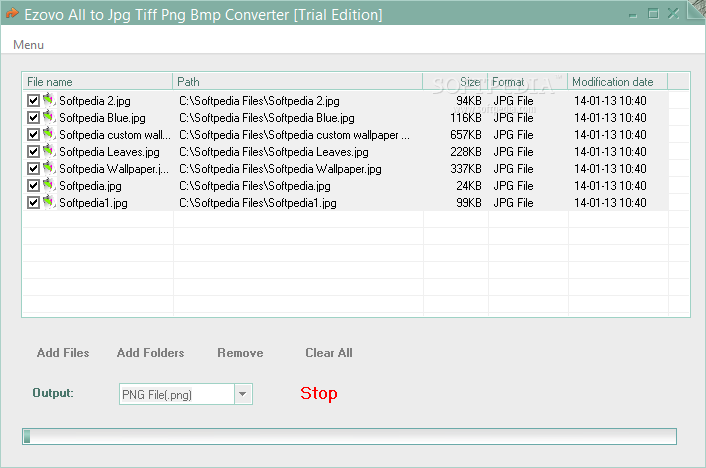Click the orange app icon in title bar

point(12,14)
